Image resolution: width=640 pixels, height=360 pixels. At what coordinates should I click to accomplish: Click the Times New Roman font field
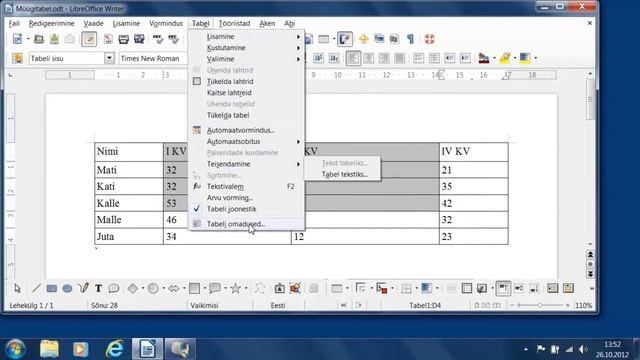pos(153,58)
